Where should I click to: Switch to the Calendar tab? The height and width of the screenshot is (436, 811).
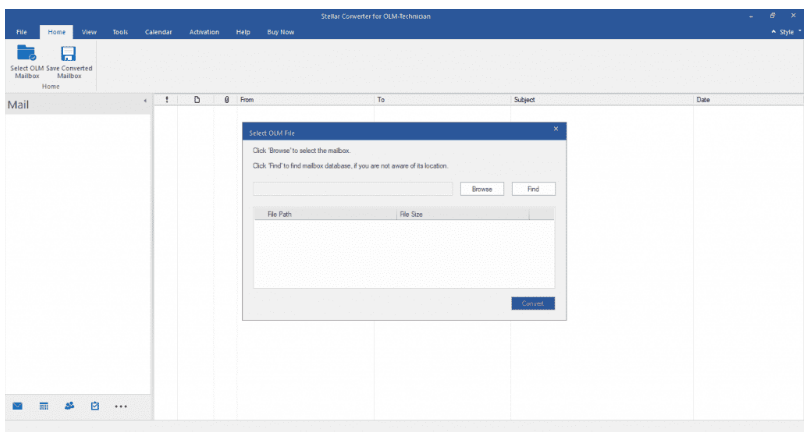(158, 32)
